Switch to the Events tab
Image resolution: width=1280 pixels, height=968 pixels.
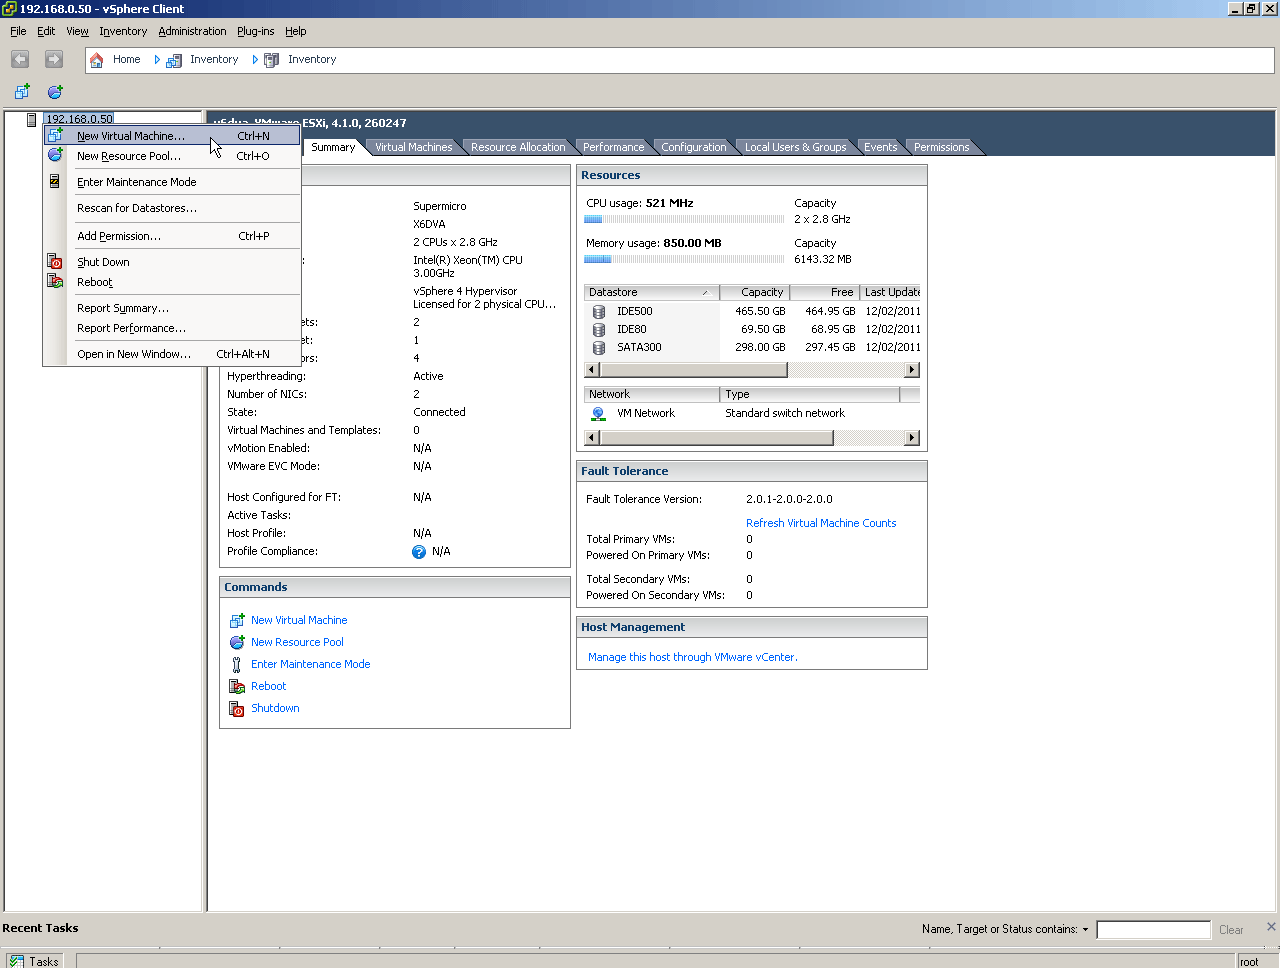coord(880,148)
